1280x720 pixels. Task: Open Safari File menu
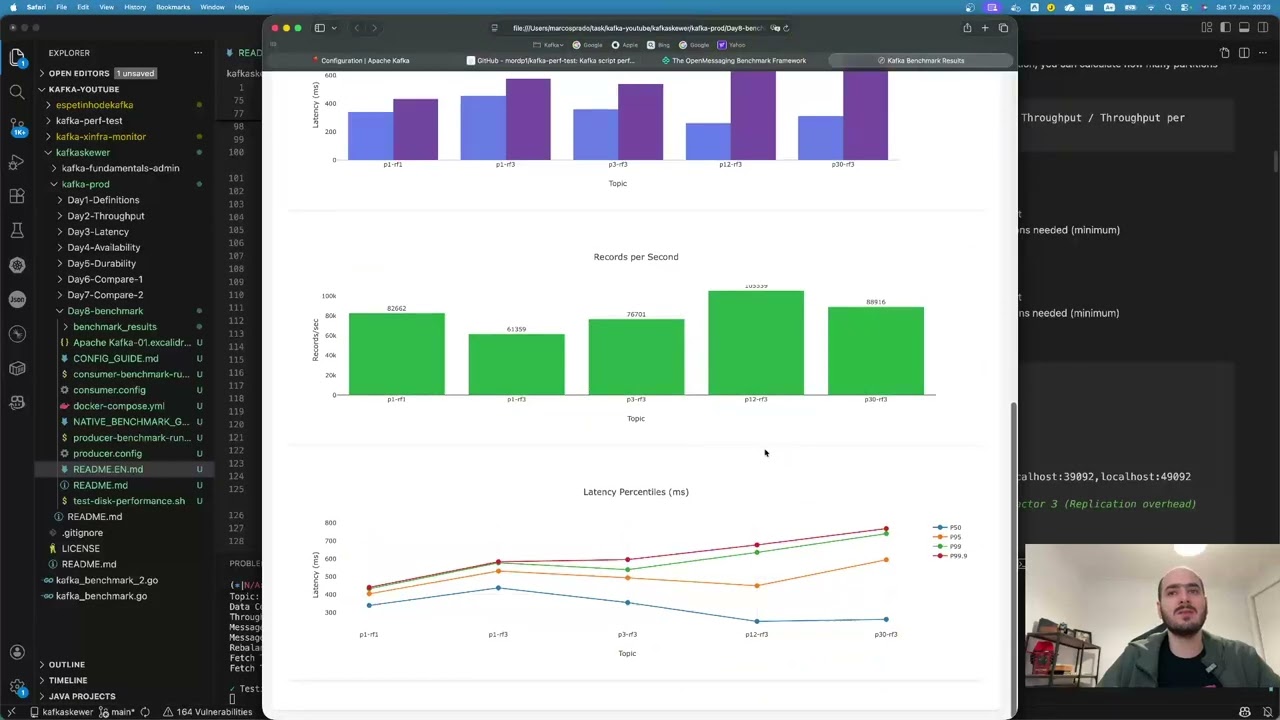[x=61, y=7]
